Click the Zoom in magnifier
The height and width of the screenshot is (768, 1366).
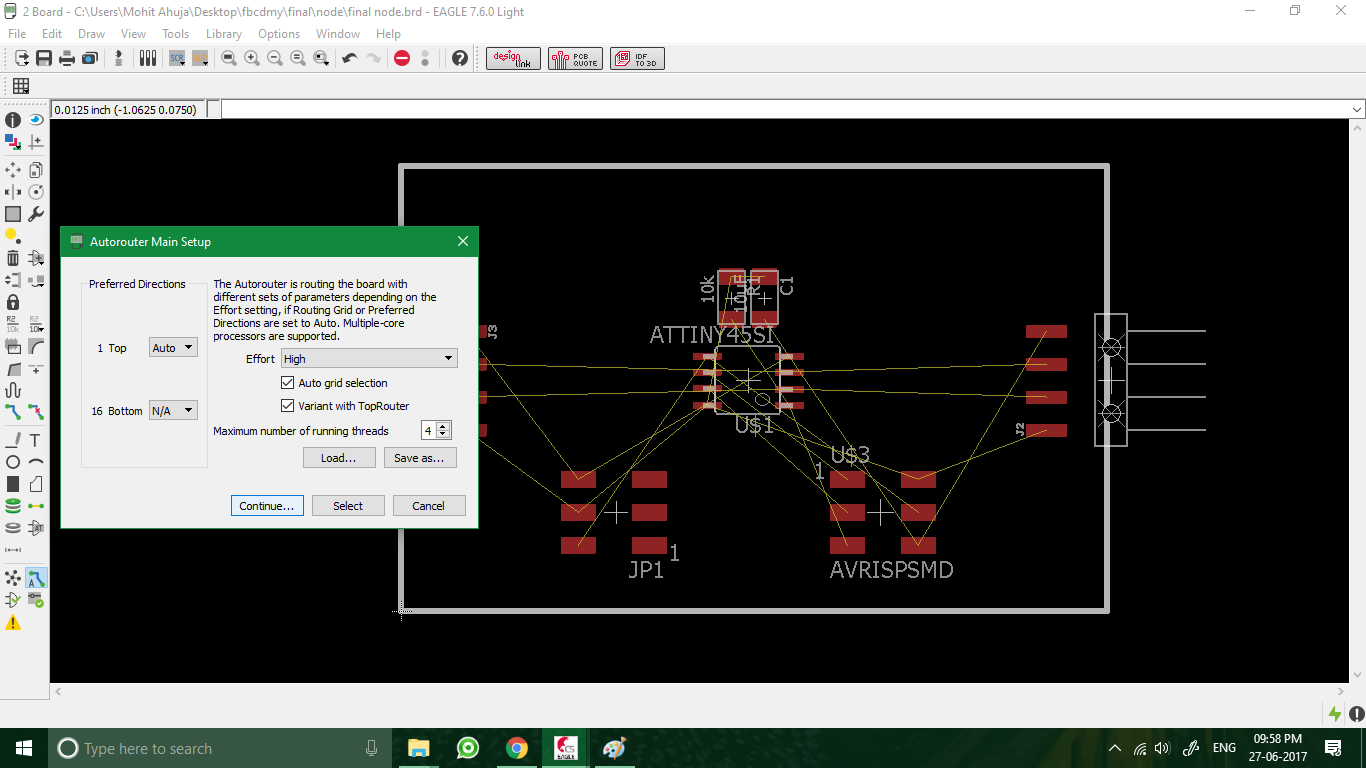(x=252, y=59)
